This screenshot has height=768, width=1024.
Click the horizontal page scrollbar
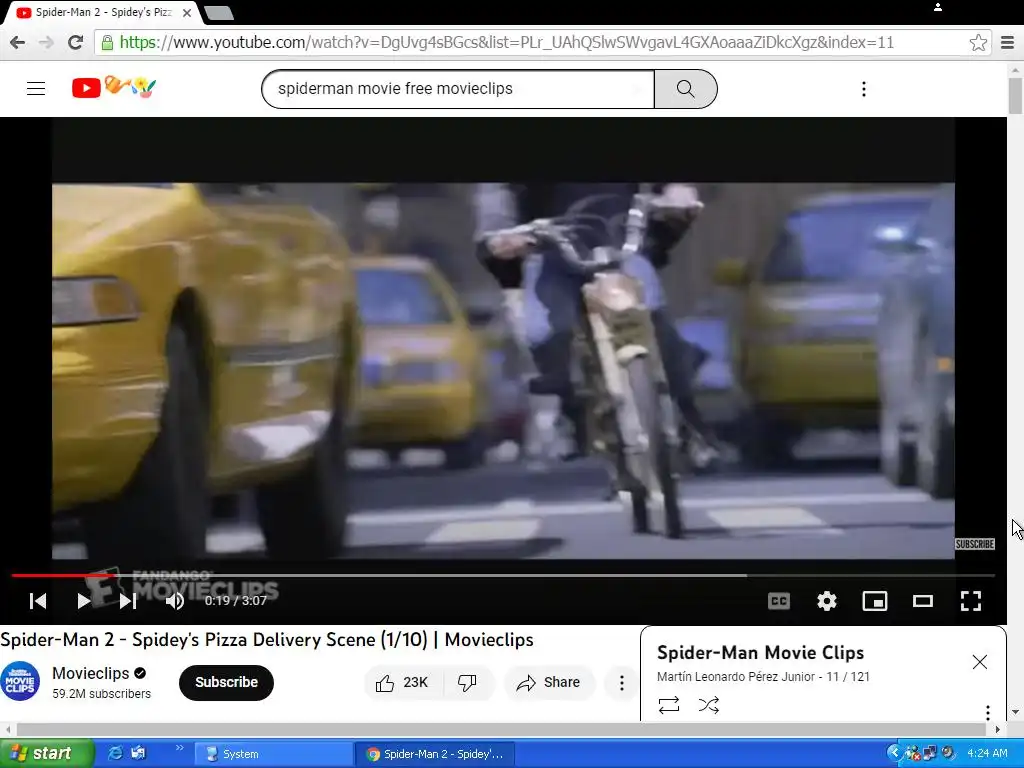click(x=501, y=729)
